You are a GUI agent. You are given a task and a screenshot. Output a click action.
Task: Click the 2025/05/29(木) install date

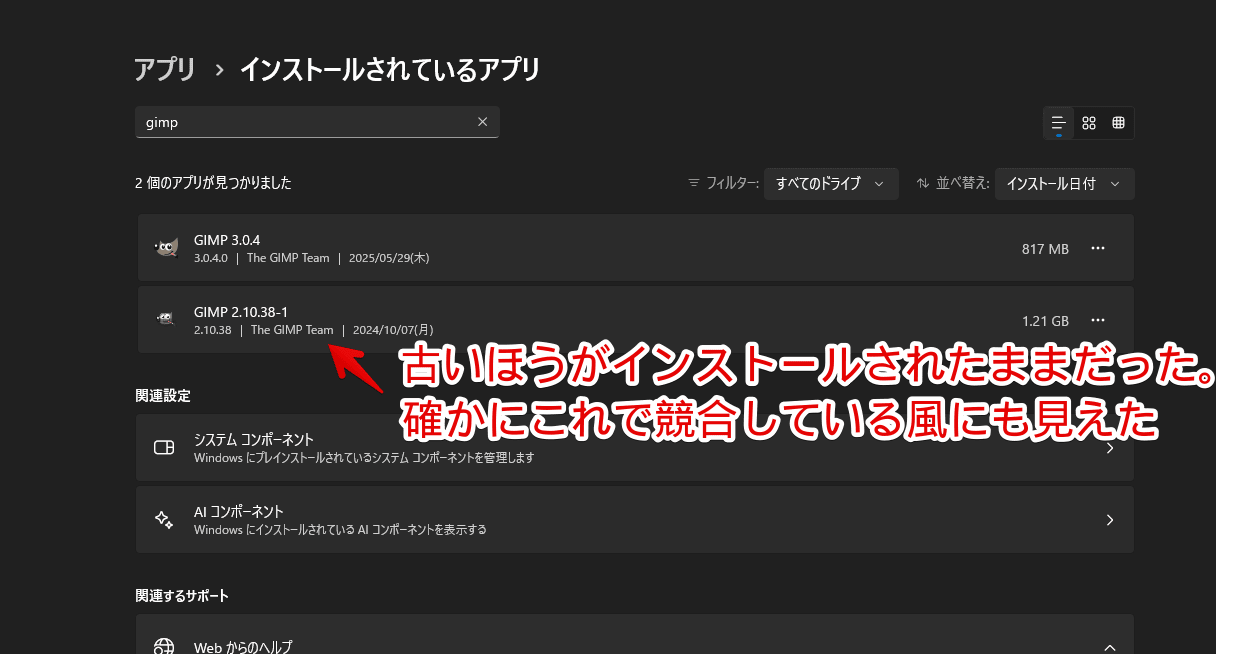coord(389,258)
